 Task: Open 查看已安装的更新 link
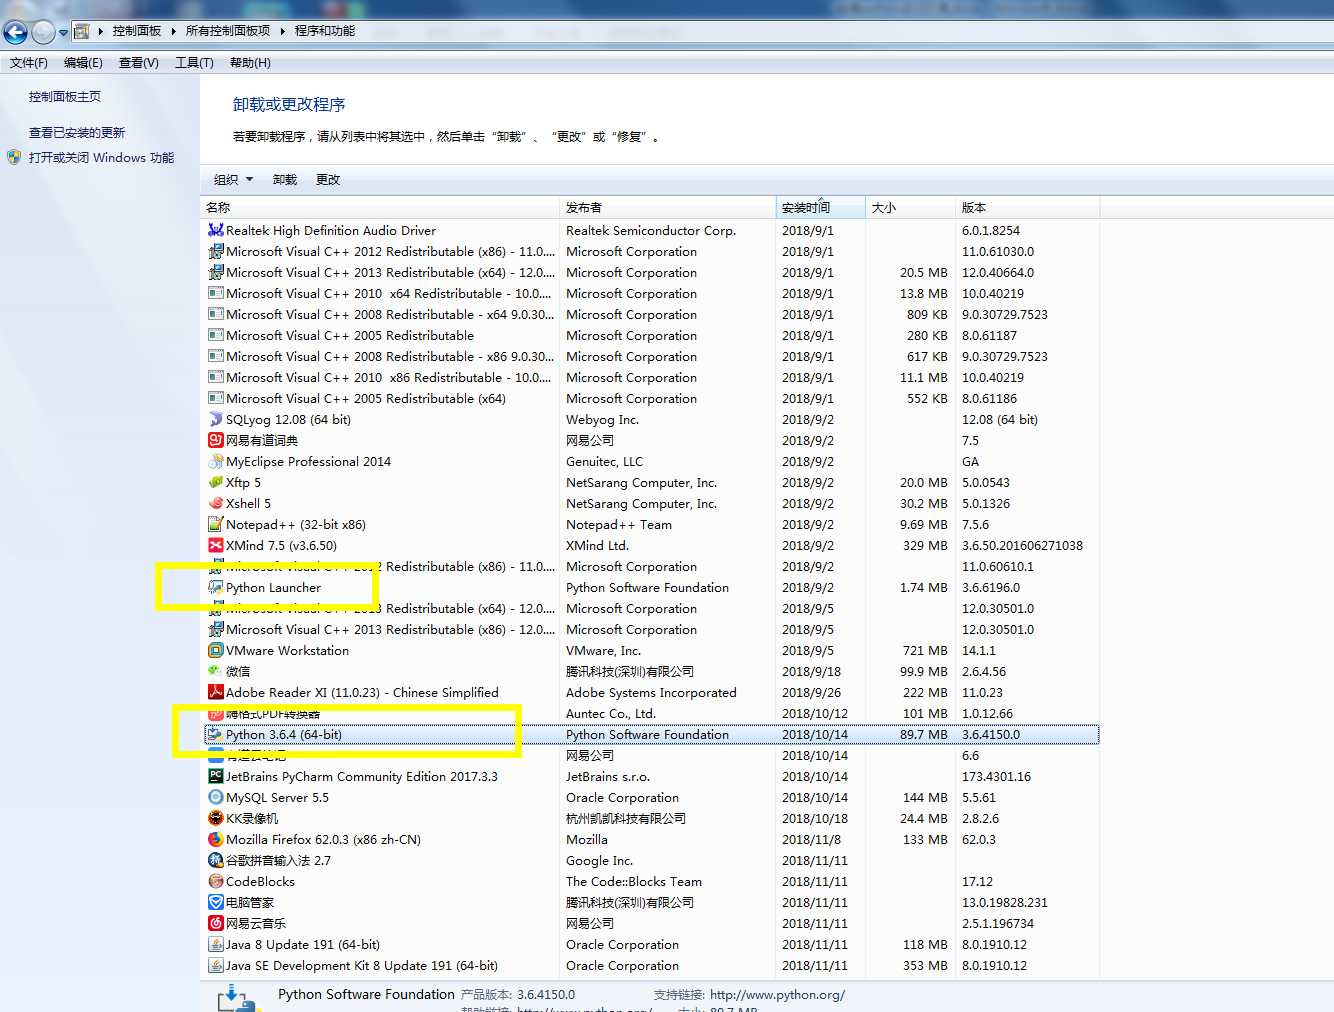tap(77, 132)
